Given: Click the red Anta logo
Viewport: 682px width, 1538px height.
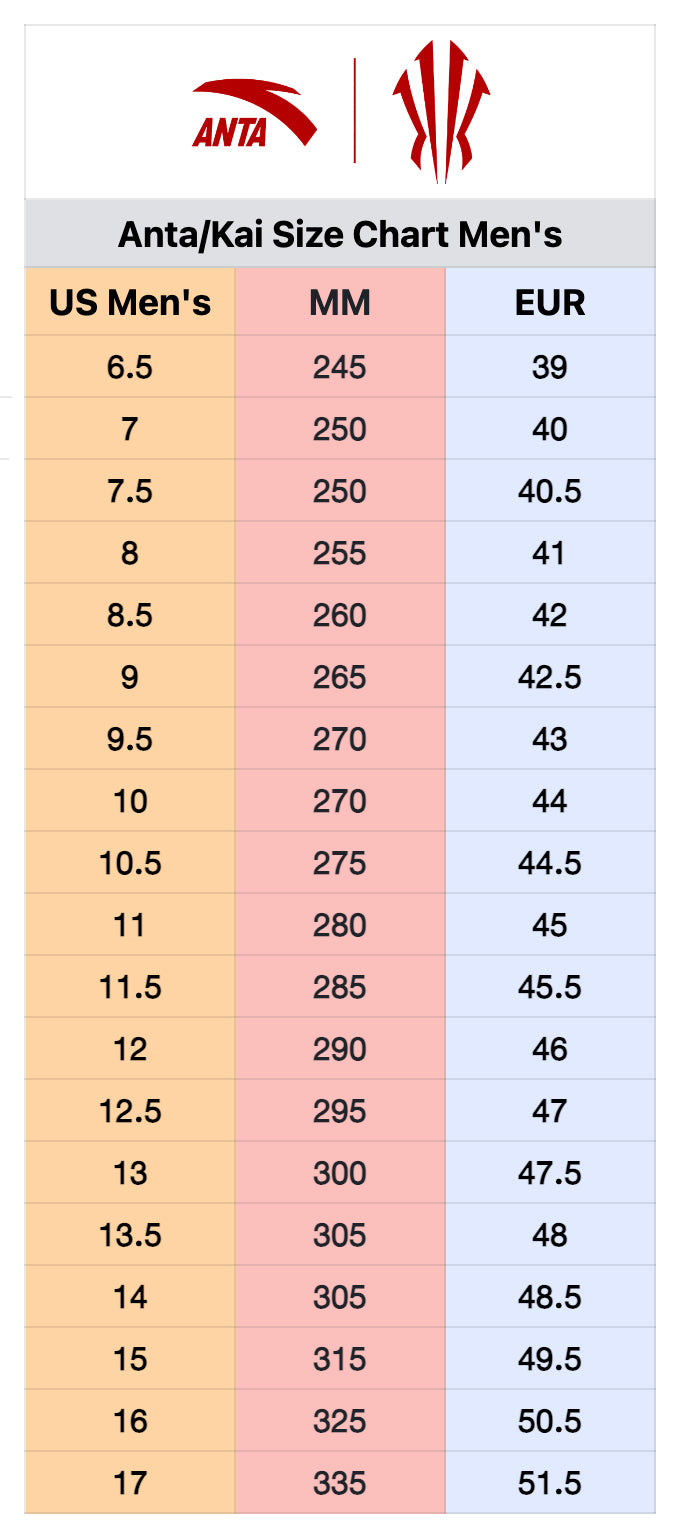Looking at the screenshot, I should [x=252, y=115].
